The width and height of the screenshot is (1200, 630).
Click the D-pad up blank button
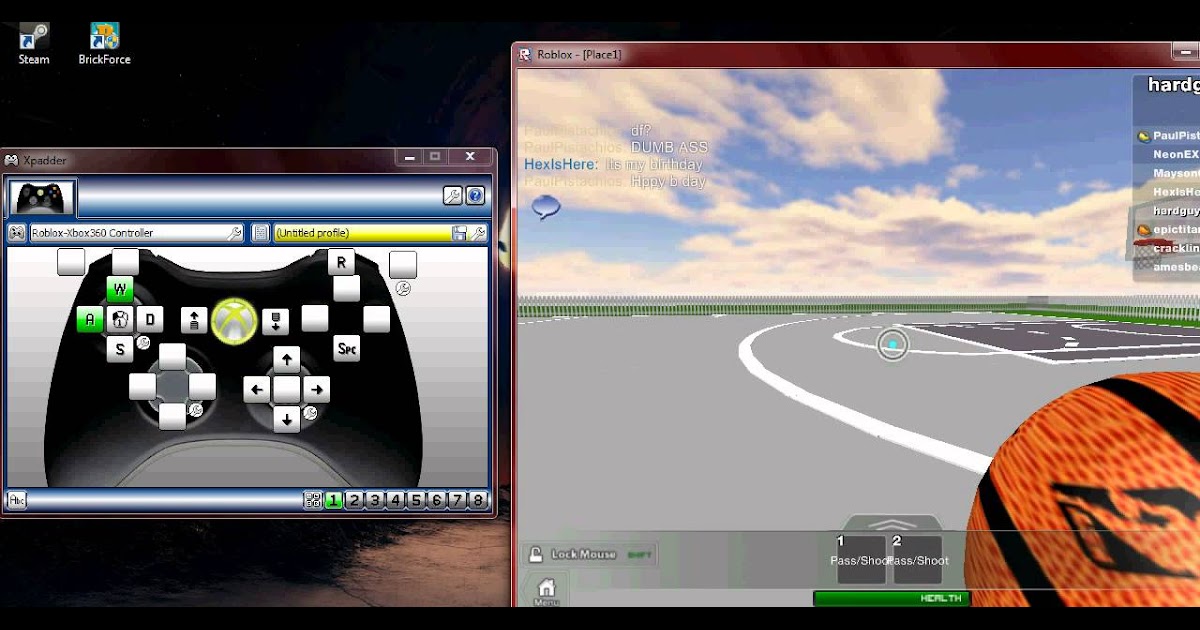(173, 357)
